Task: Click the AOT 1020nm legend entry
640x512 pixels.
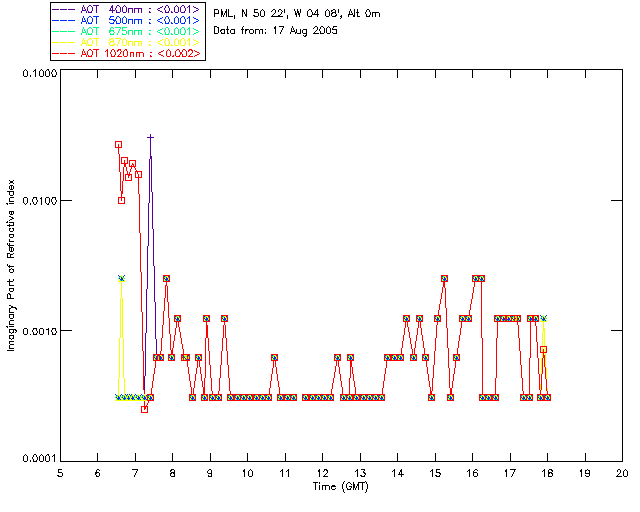Action: [126, 53]
